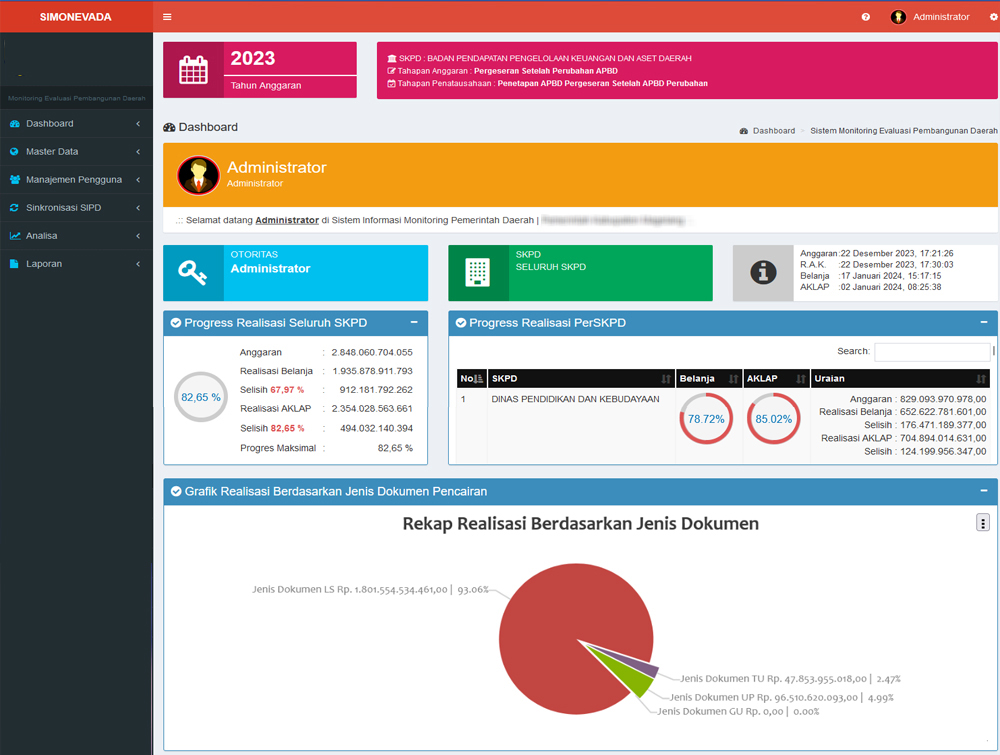Click the key icon on Otoritas card
This screenshot has width=1000, height=755.
[x=193, y=273]
